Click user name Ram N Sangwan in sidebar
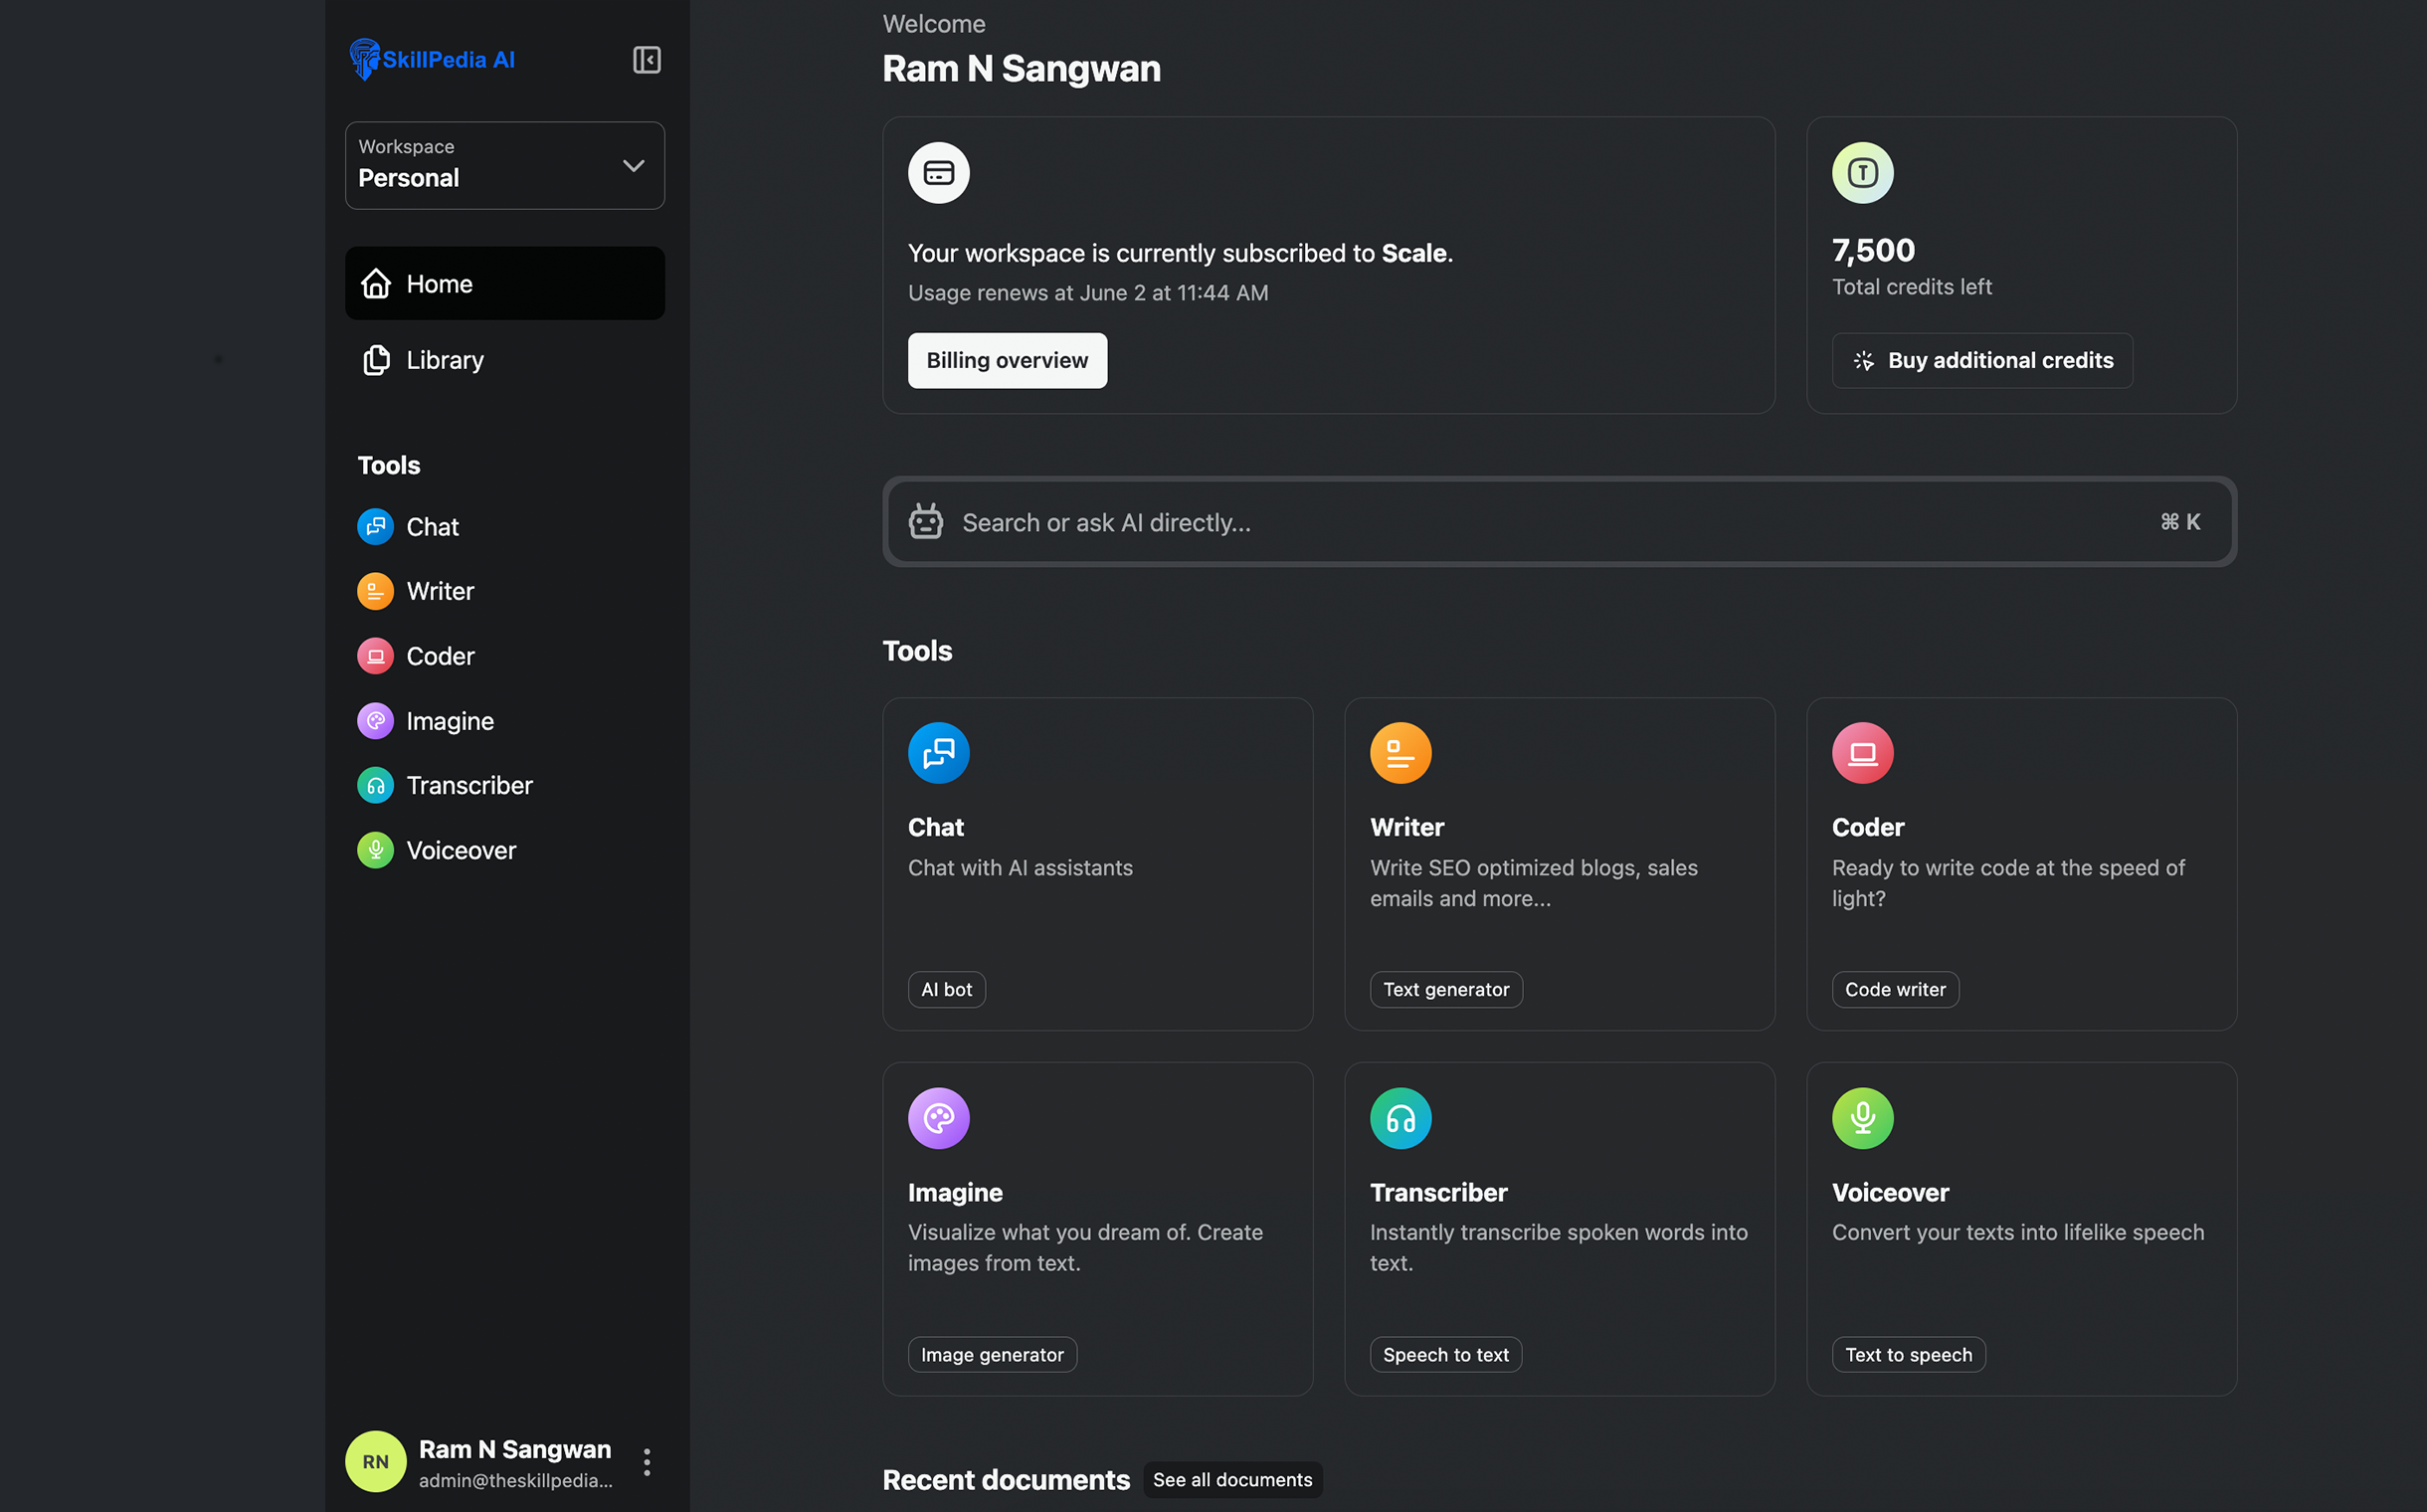The height and width of the screenshot is (1512, 2427). 514,1449
